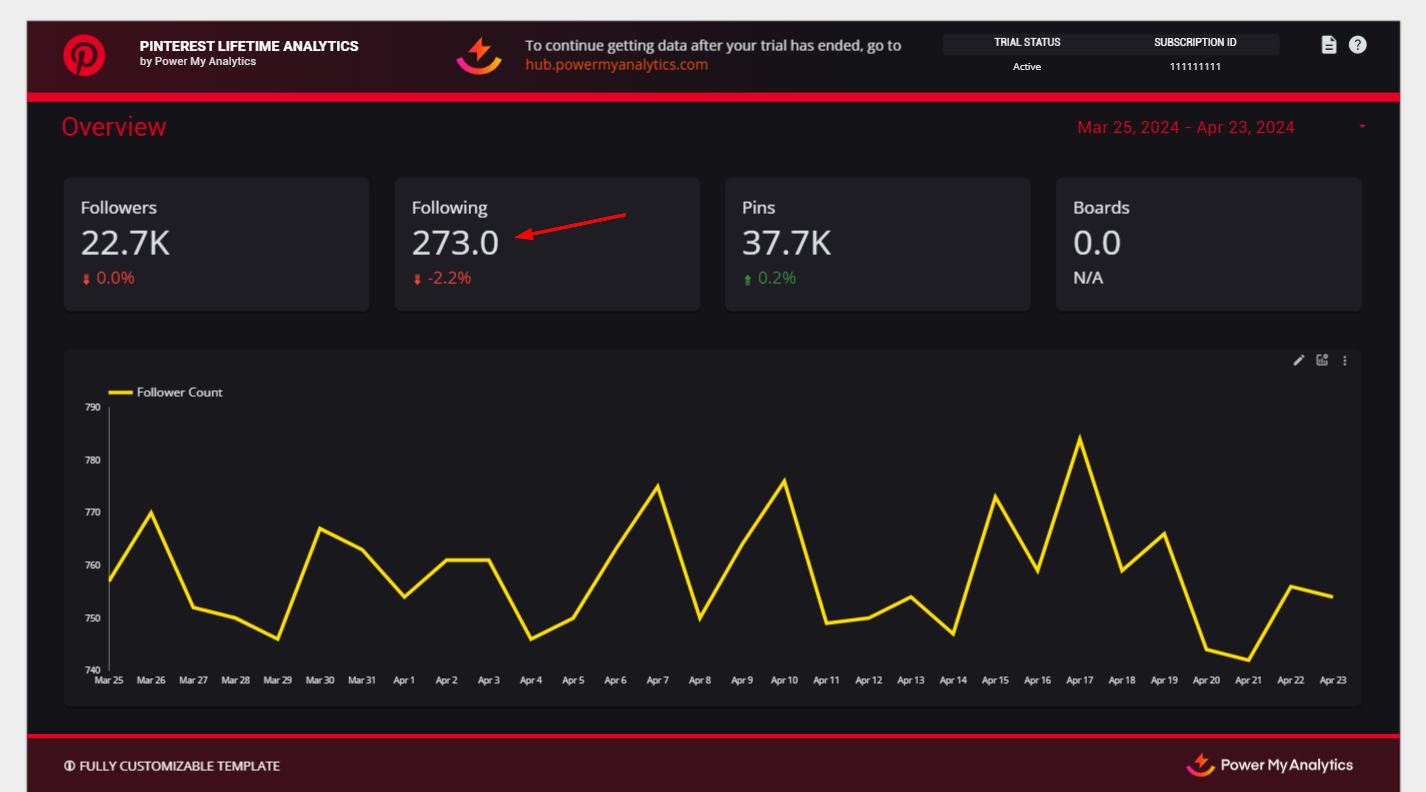Click the help question mark icon
Image resolution: width=1426 pixels, height=792 pixels.
(1357, 45)
